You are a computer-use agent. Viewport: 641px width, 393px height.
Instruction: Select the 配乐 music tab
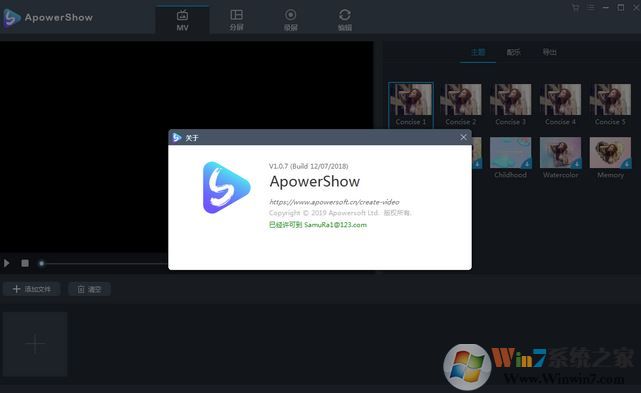513,52
